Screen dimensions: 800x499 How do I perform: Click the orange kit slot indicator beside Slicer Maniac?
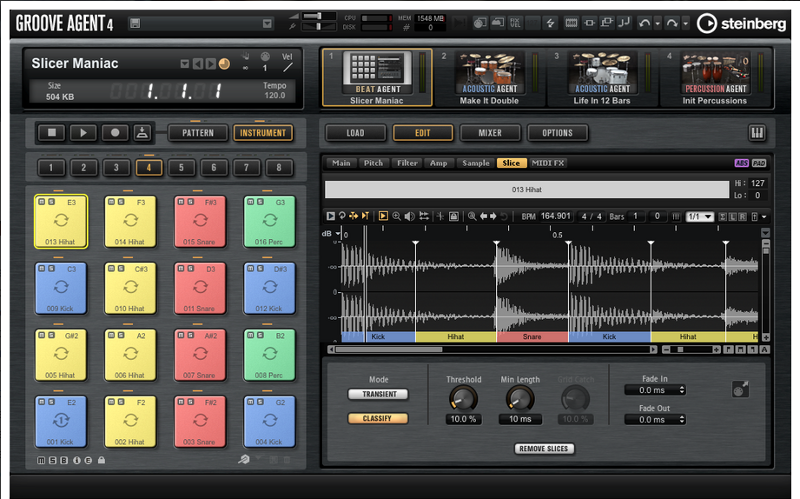224,64
